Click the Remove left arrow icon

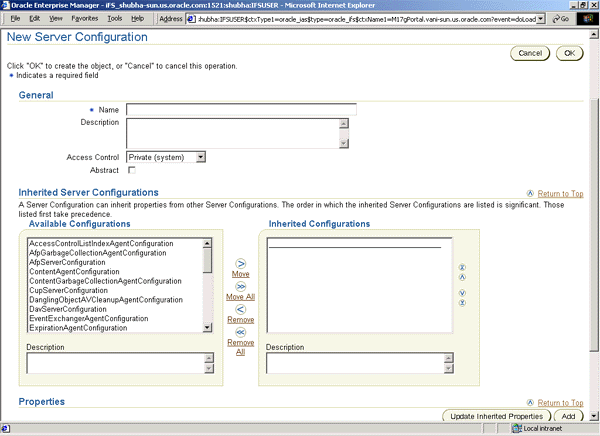tap(241, 309)
